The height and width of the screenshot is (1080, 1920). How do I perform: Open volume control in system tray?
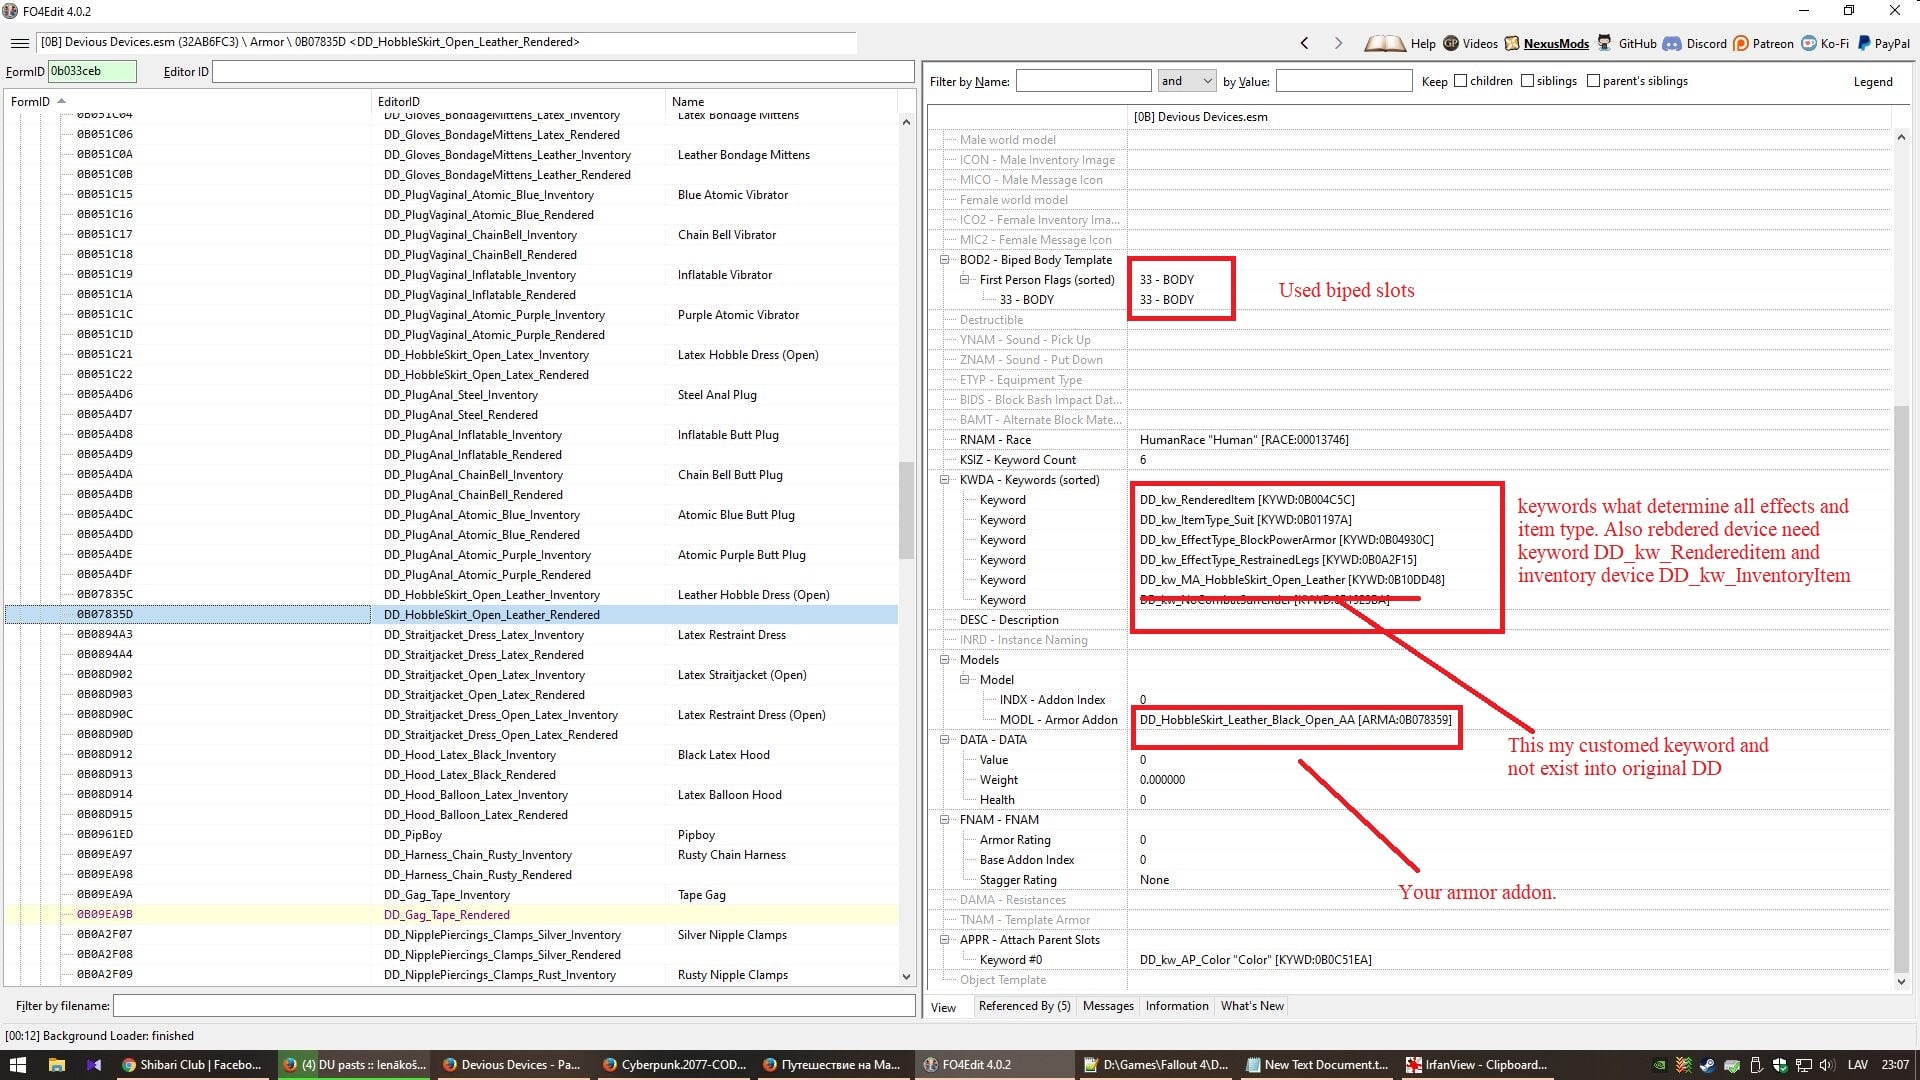(x=1827, y=1065)
